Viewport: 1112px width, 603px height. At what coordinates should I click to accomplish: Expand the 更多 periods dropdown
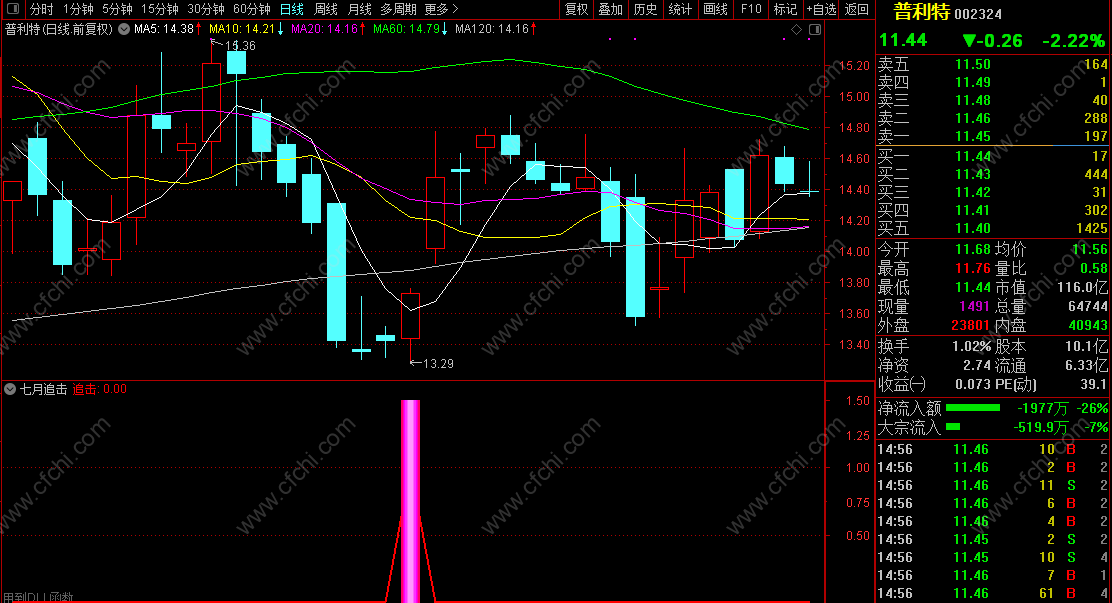click(441, 9)
